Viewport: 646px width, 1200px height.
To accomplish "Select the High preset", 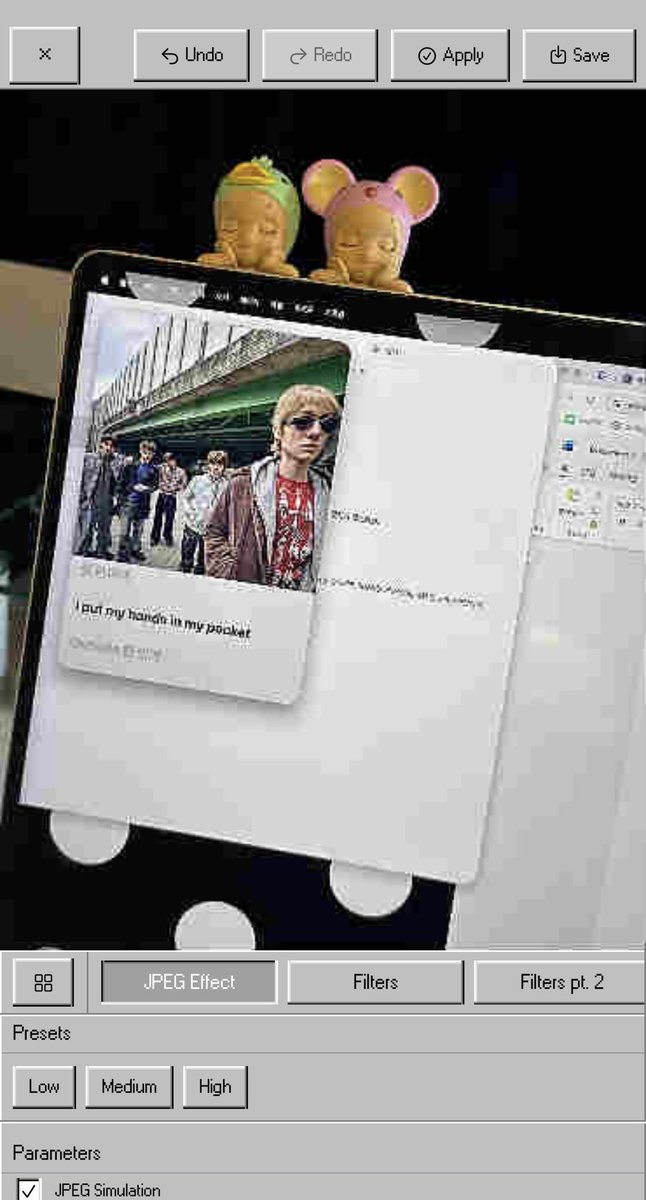I will 215,1086.
